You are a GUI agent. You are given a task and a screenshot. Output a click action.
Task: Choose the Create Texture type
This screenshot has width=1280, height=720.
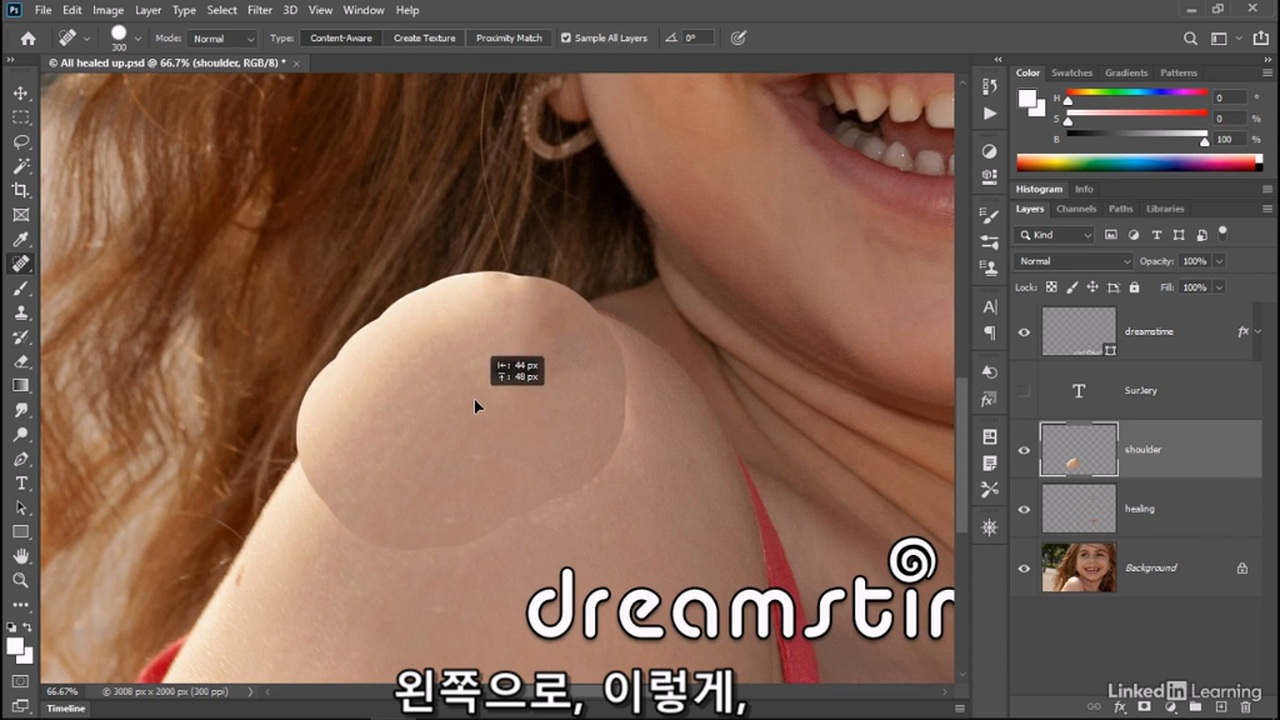pos(424,38)
